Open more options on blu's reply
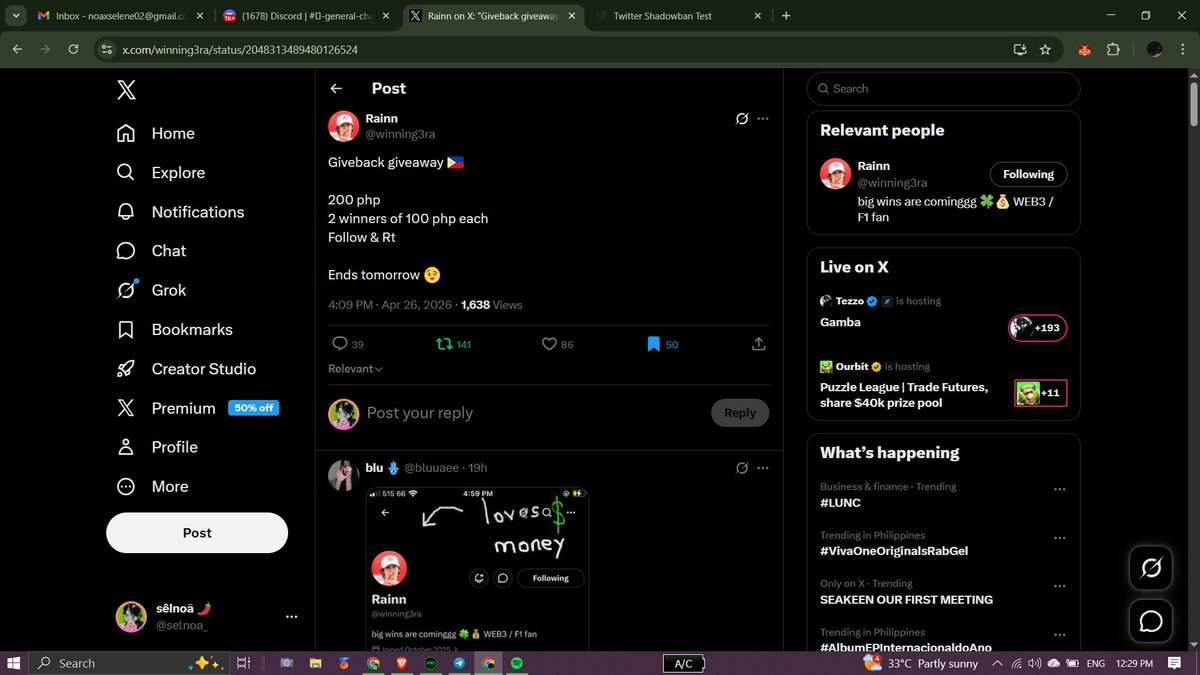 click(x=763, y=468)
